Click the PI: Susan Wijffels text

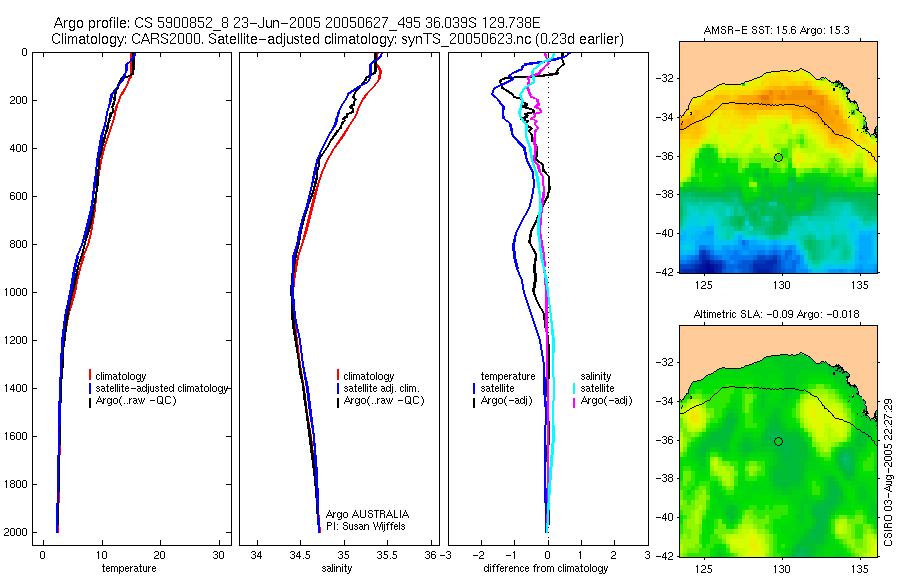[366, 526]
